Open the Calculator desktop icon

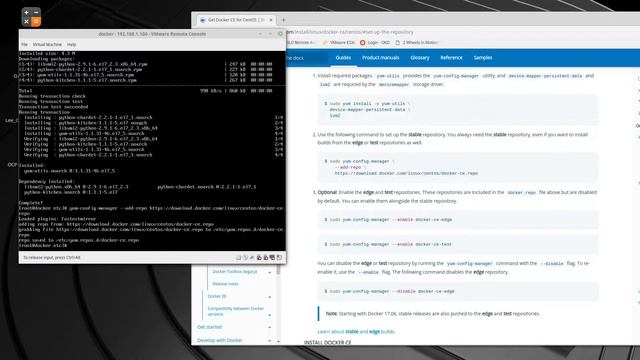[x=31, y=17]
